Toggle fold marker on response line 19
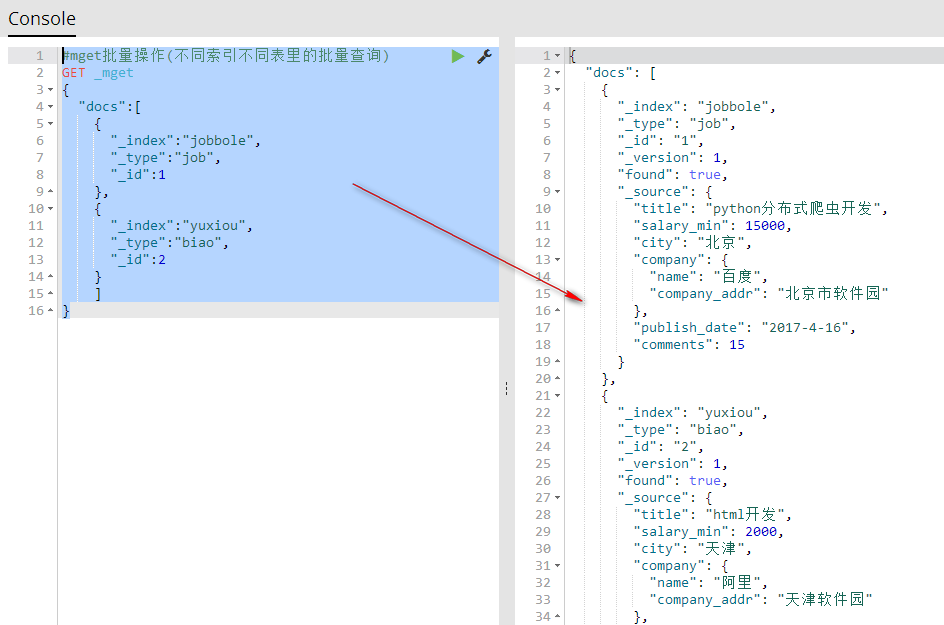944x625 pixels. click(557, 361)
